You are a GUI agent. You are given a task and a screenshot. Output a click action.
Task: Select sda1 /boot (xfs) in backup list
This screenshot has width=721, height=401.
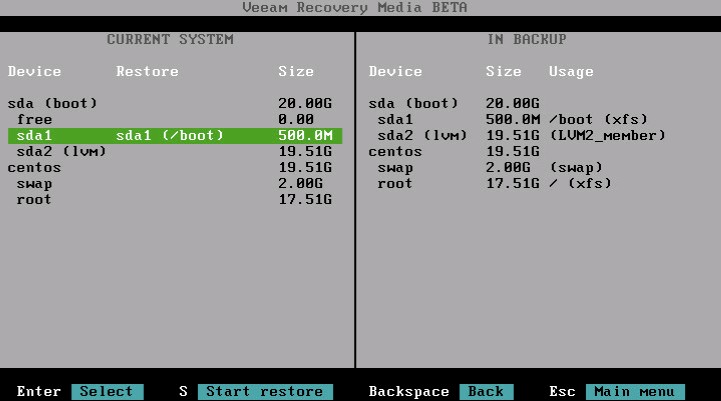coord(512,120)
